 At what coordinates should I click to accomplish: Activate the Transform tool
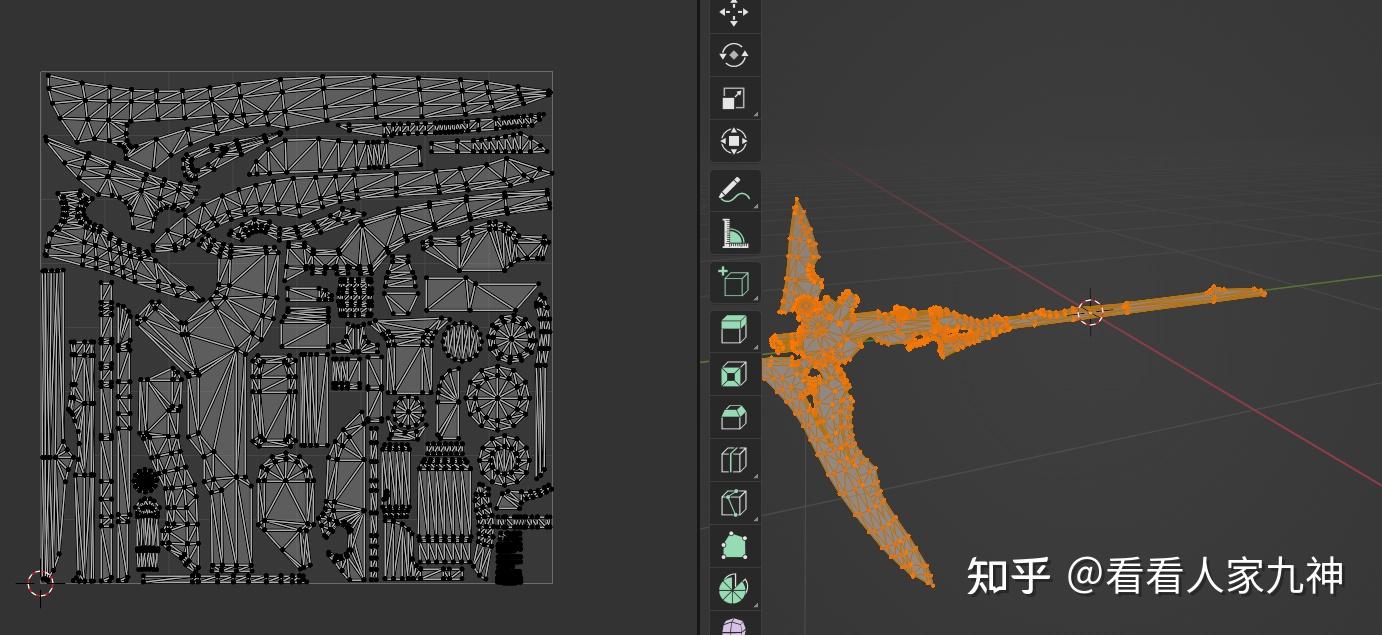tap(735, 141)
